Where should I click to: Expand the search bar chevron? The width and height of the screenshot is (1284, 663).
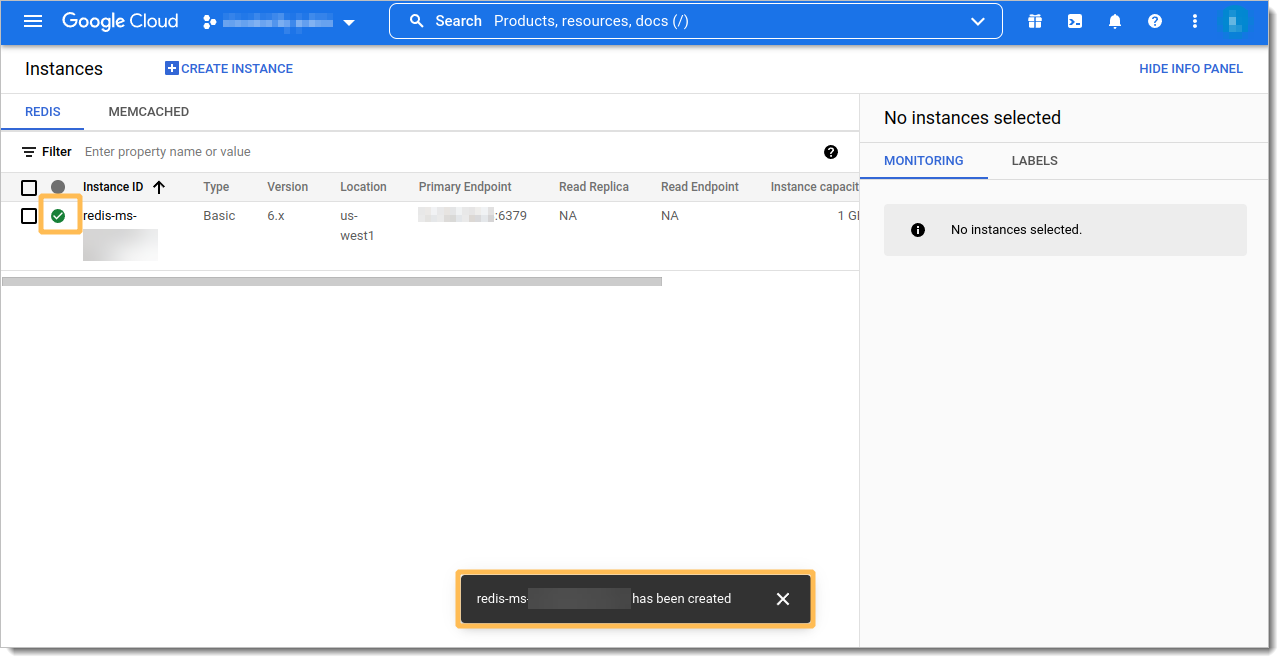click(978, 22)
